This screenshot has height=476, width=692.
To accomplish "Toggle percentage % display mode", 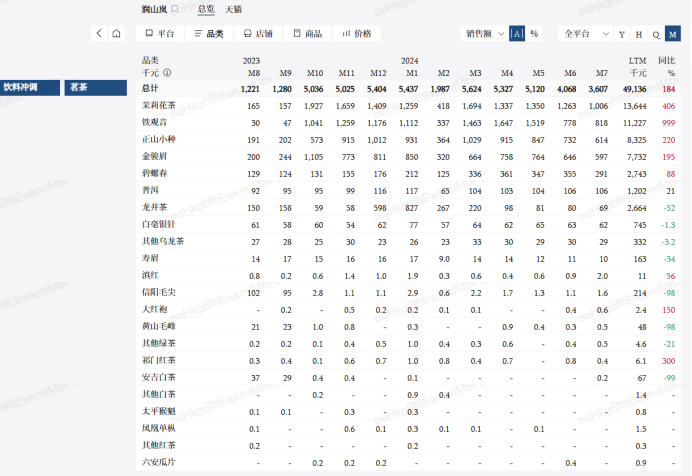I will tap(534, 33).
